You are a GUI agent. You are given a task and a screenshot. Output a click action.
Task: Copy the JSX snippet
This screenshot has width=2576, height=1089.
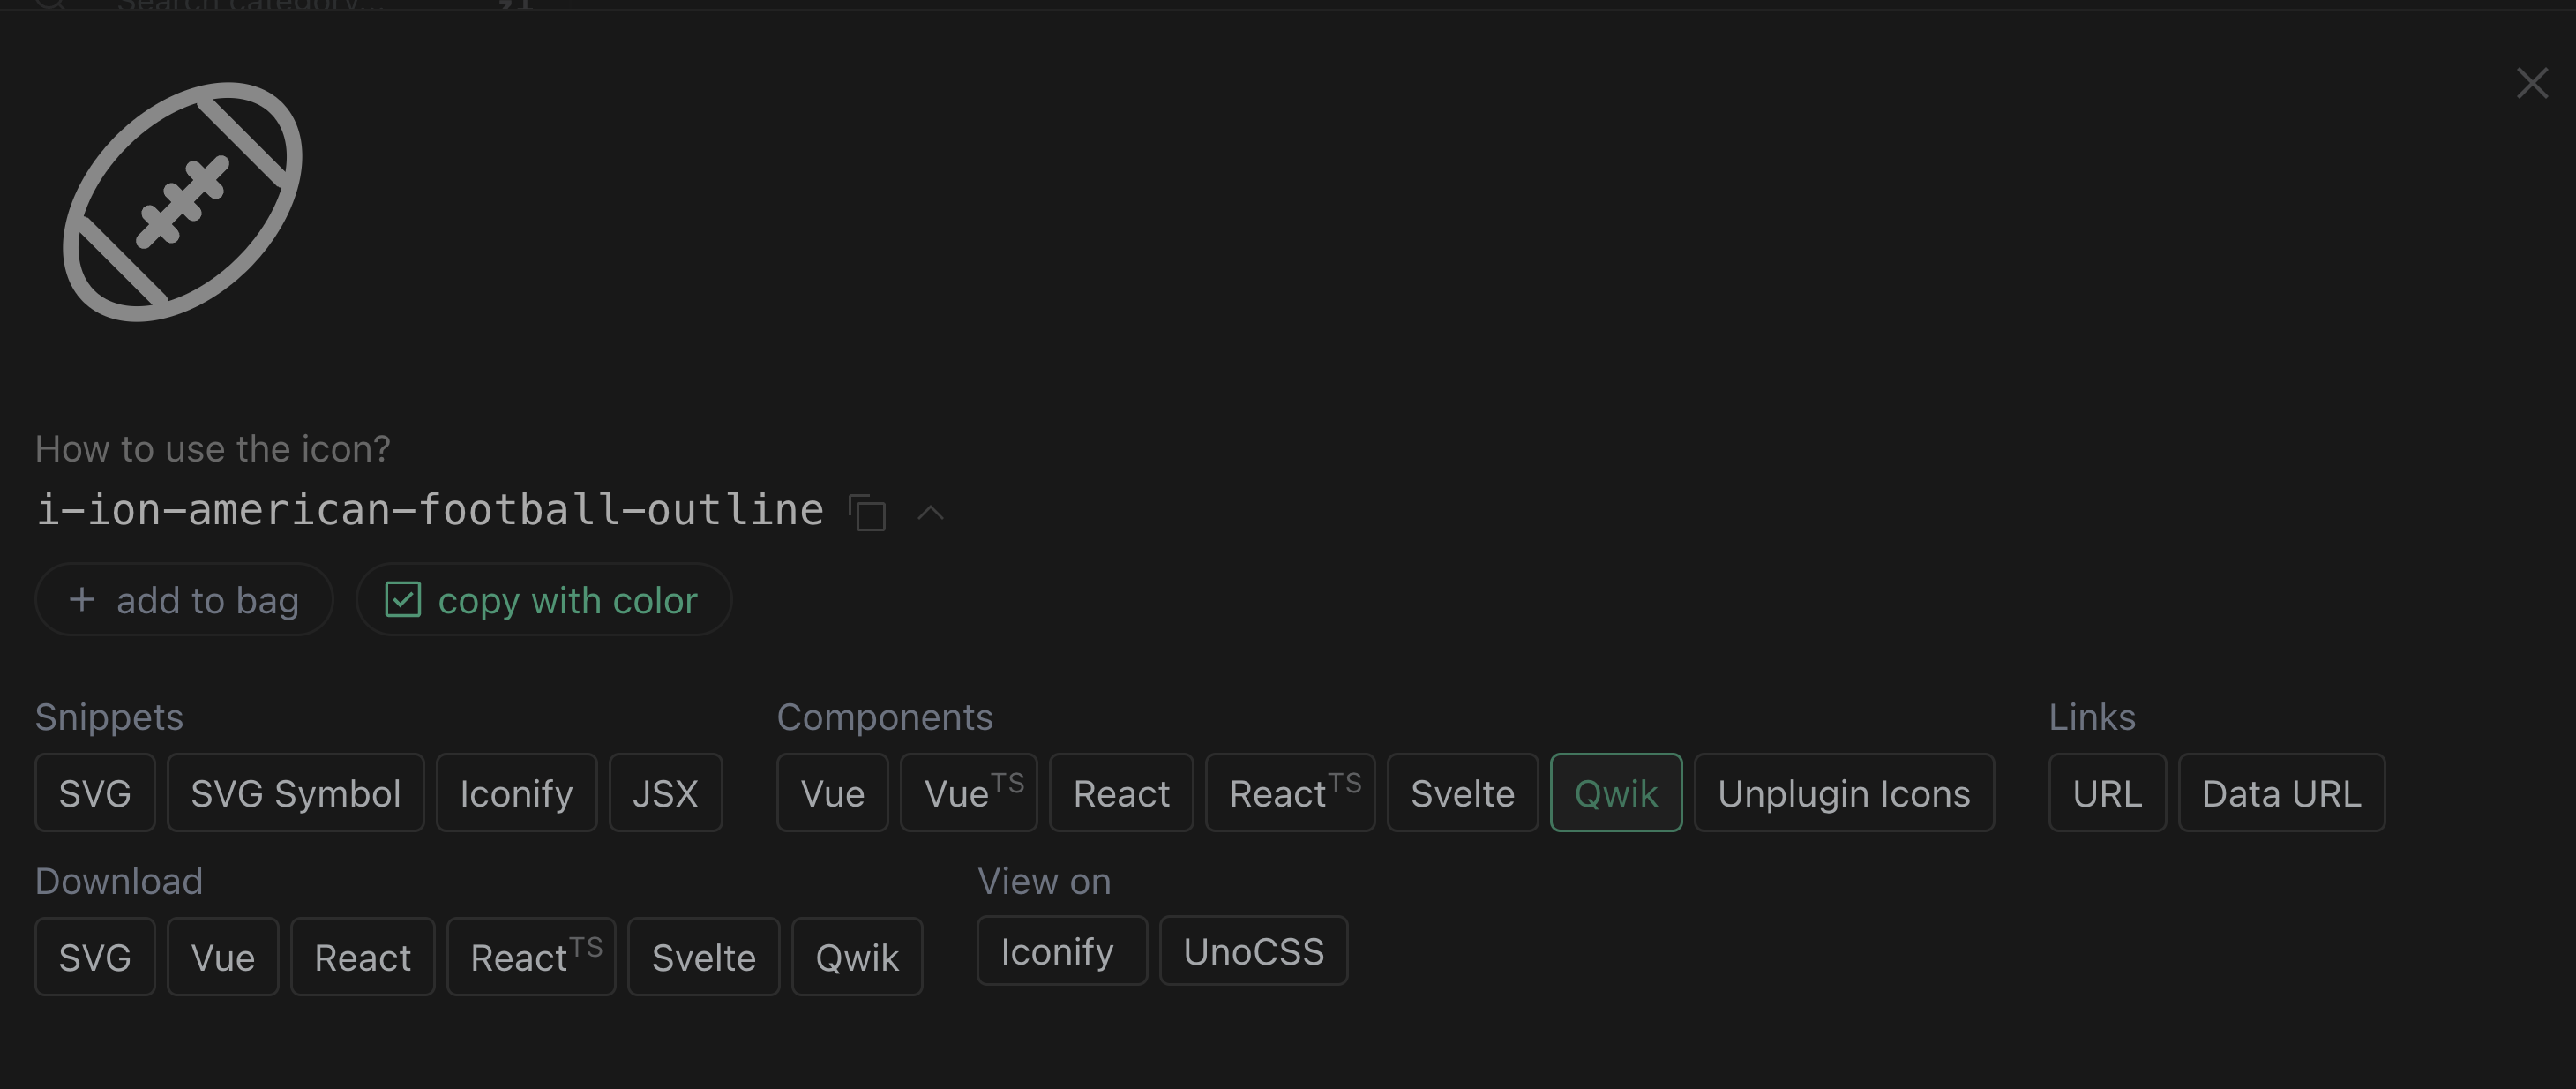click(x=665, y=793)
